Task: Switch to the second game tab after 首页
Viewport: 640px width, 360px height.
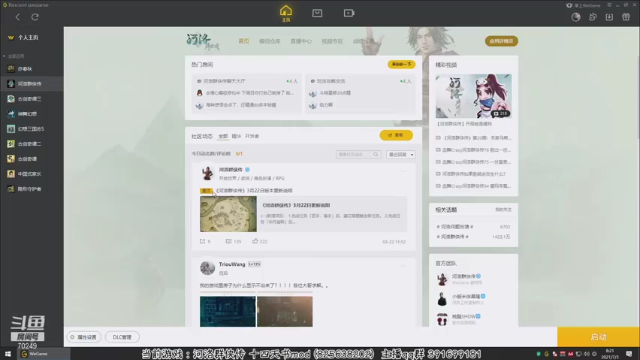Action: point(269,41)
